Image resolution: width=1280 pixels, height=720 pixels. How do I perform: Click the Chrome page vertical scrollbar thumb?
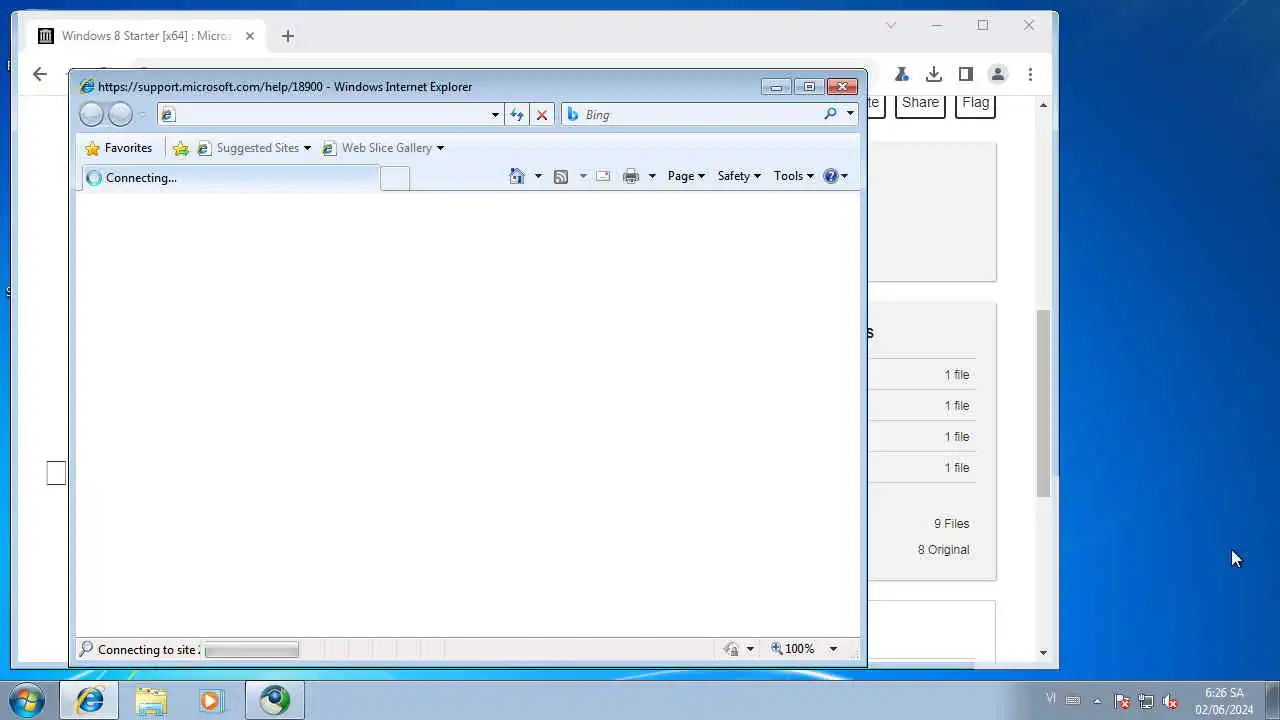[1044, 404]
